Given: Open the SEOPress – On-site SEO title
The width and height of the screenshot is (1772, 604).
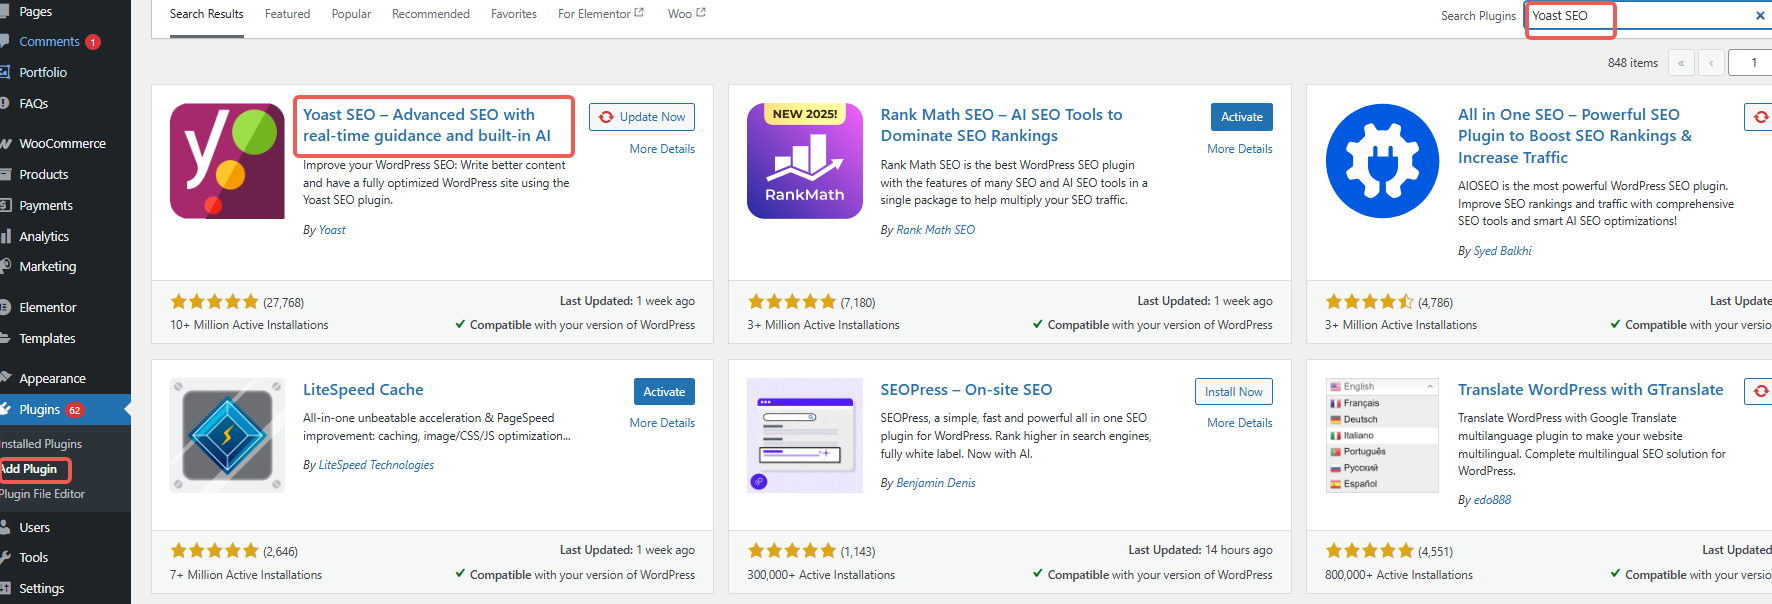Looking at the screenshot, I should tap(966, 390).
